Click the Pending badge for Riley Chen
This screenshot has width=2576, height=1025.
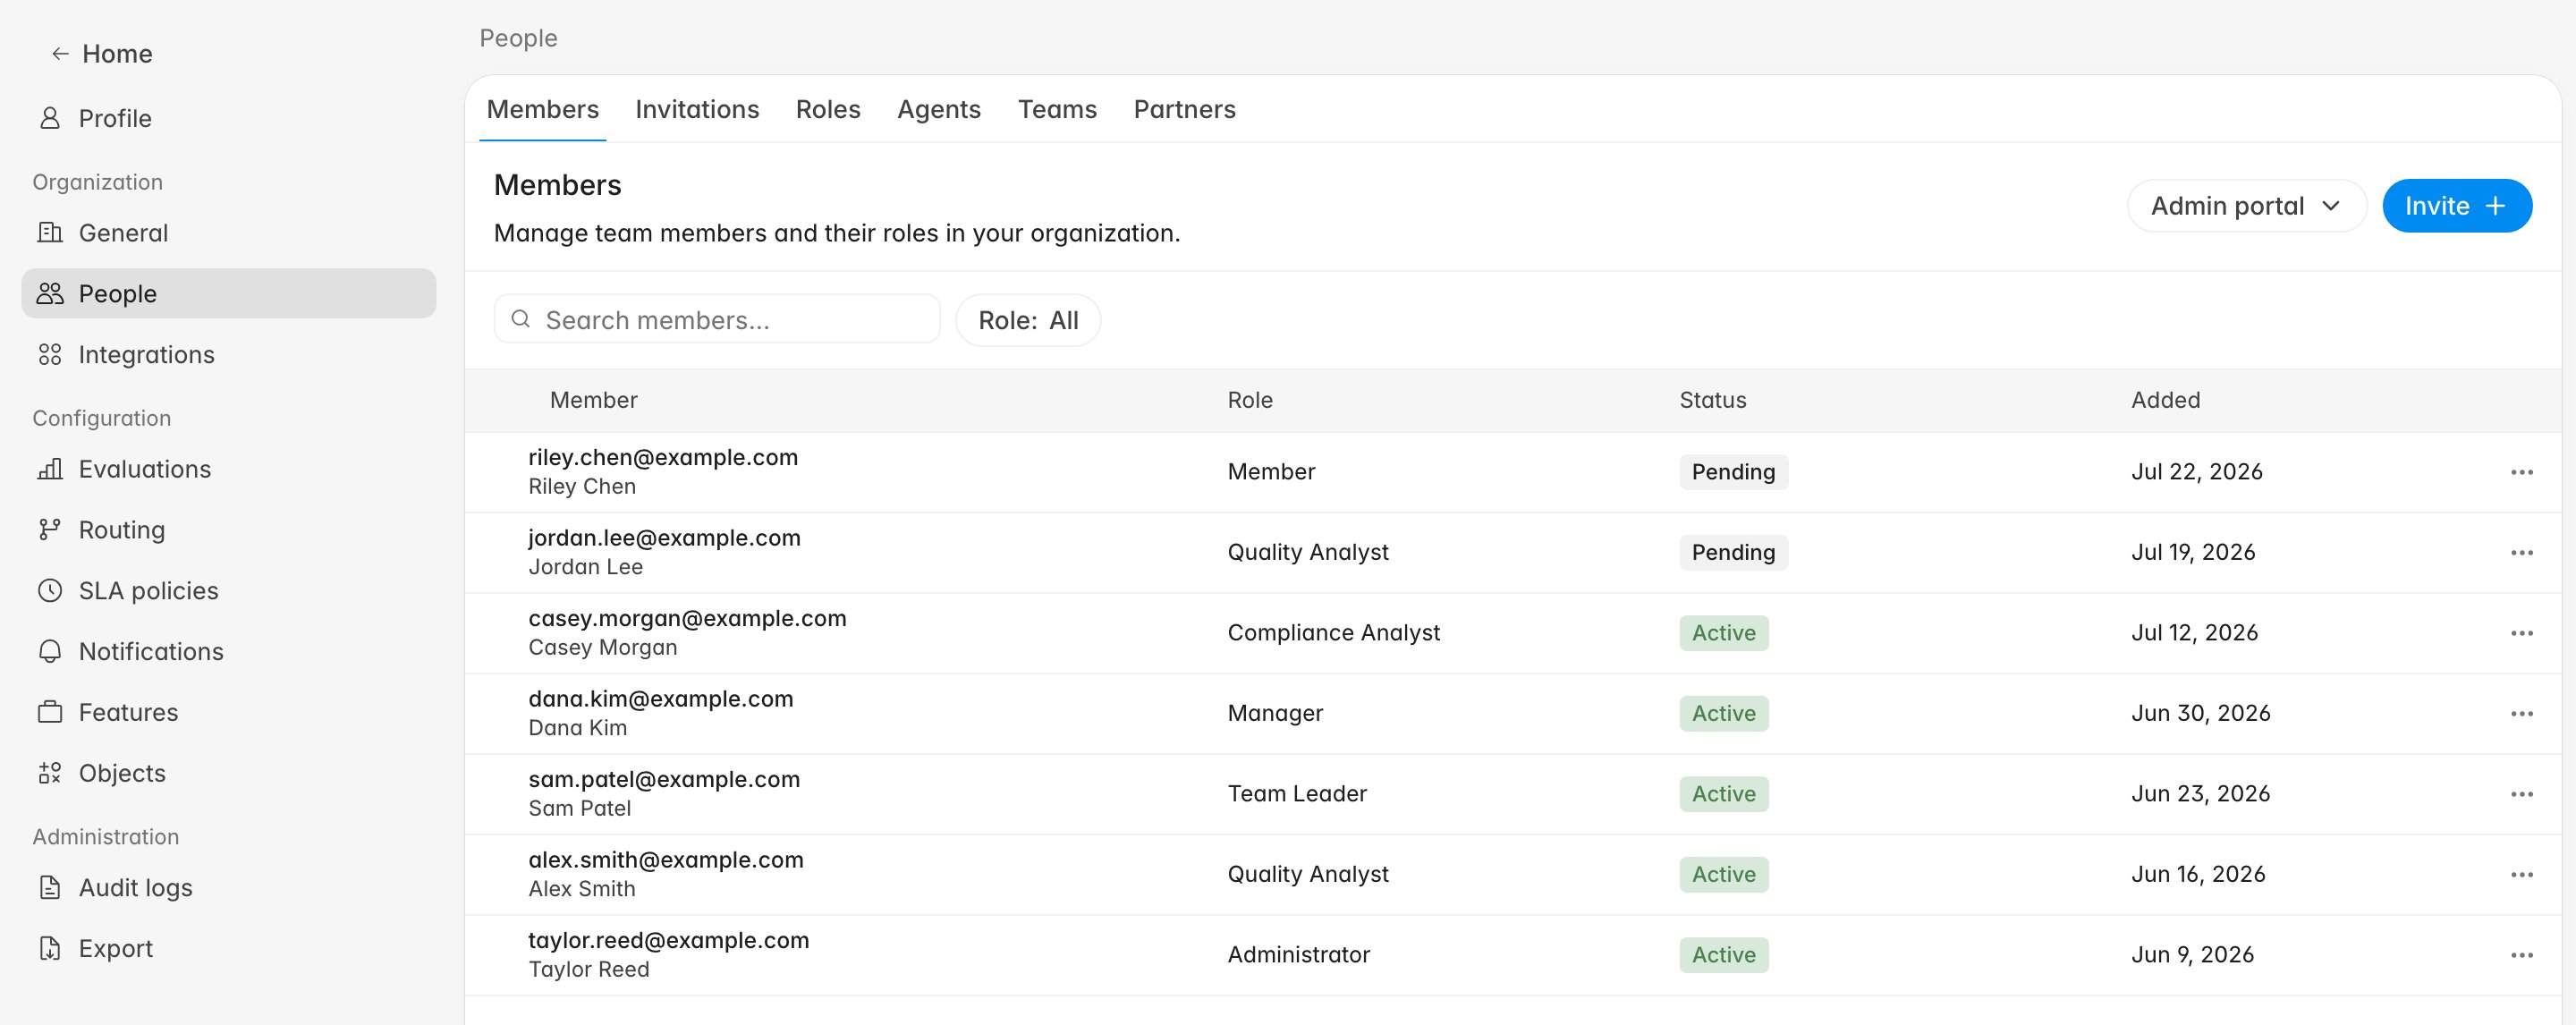tap(1733, 472)
